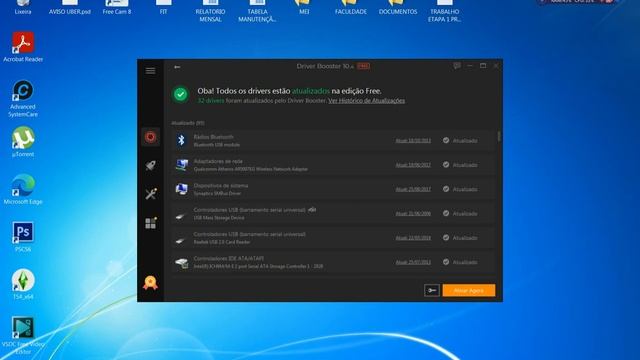
Task: Click the network adapter device icon
Action: [182, 165]
